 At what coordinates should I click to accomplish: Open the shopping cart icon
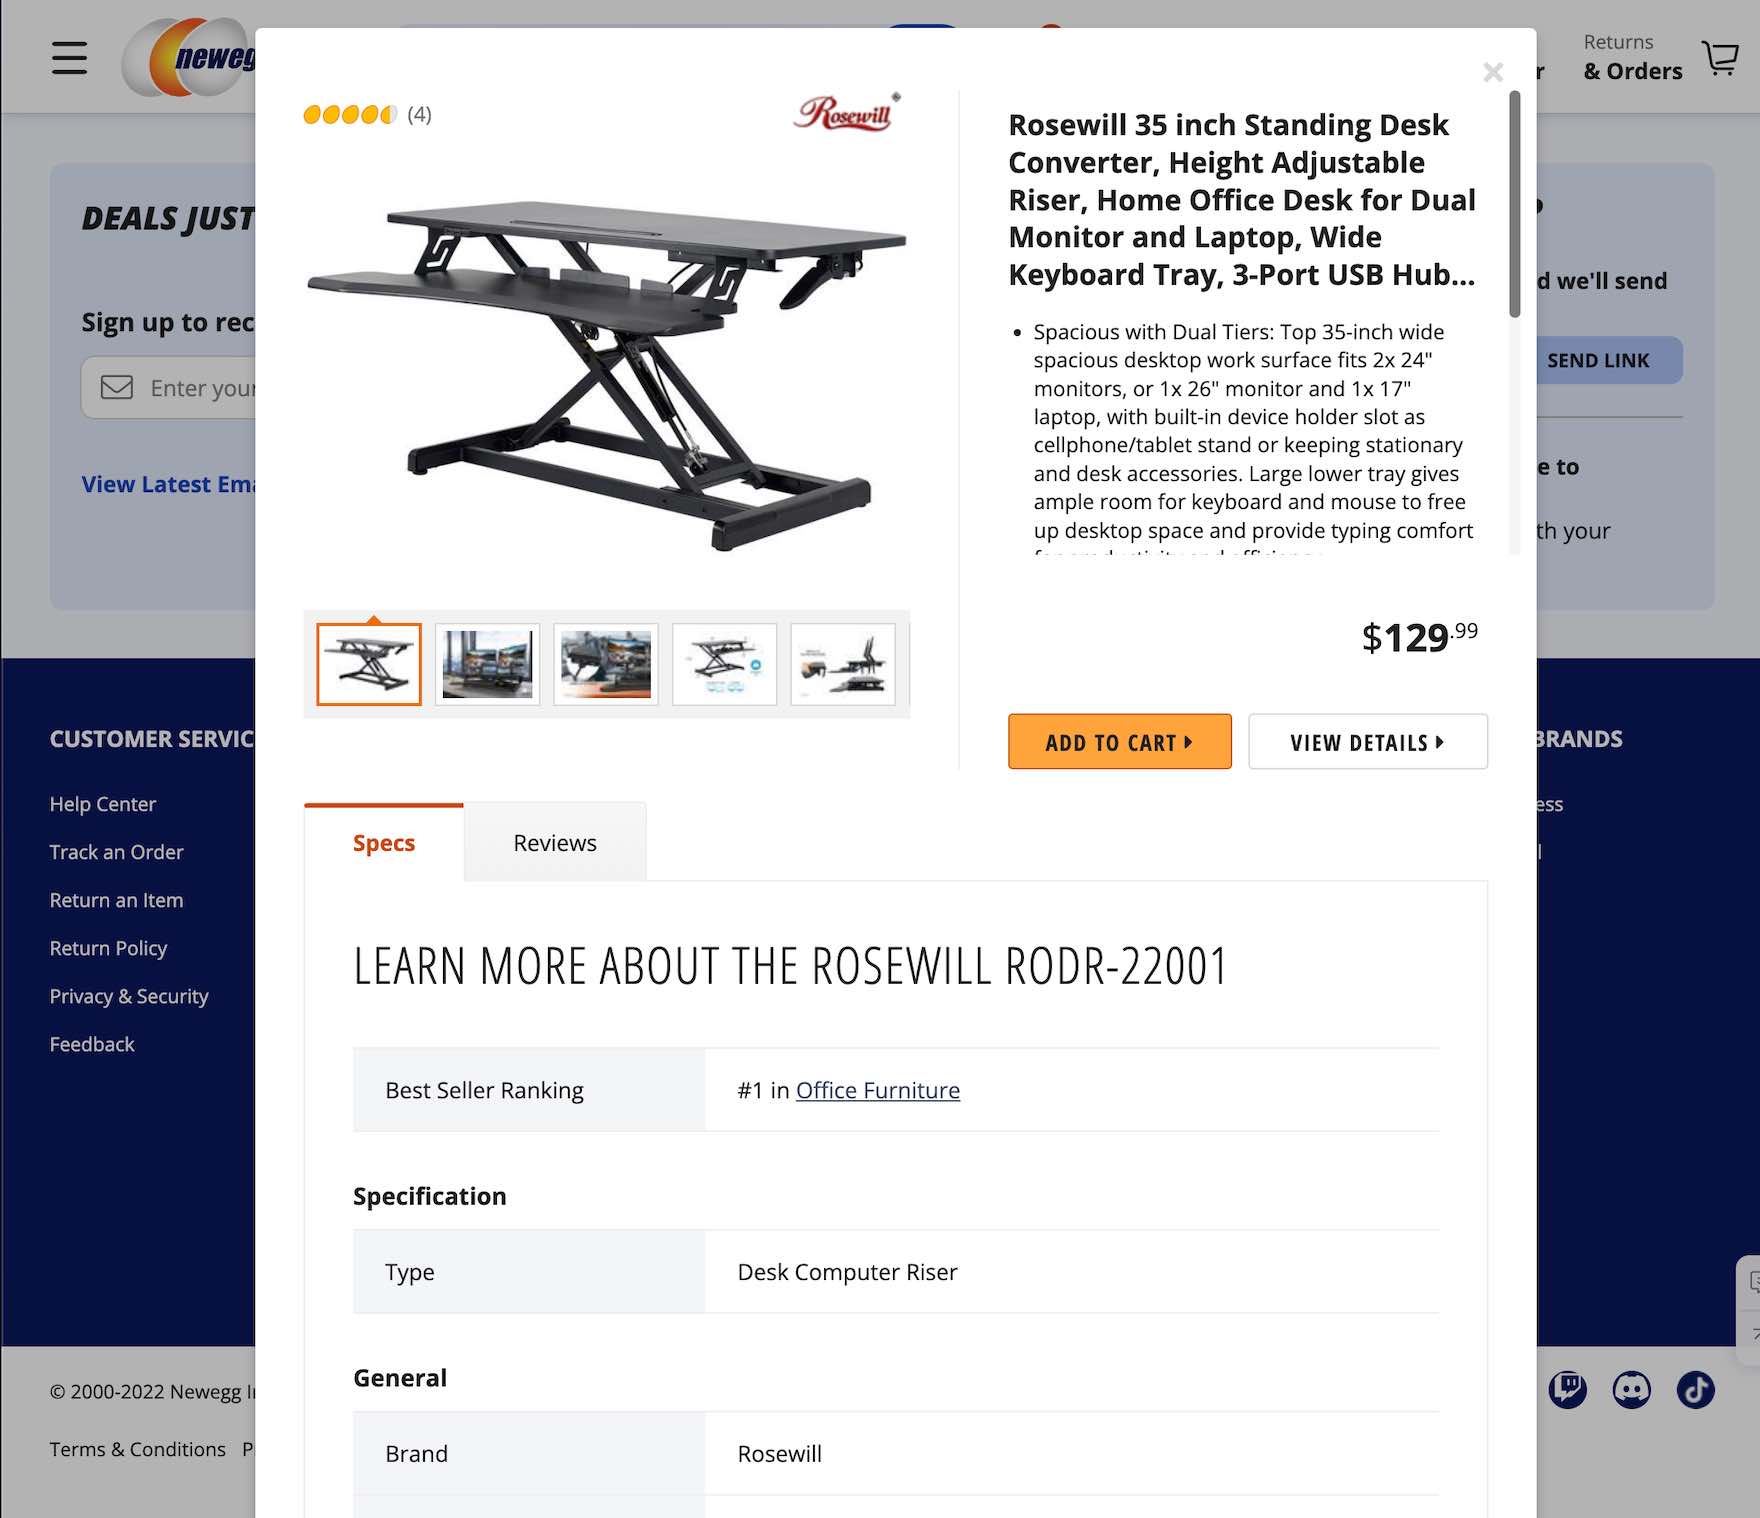tap(1720, 58)
